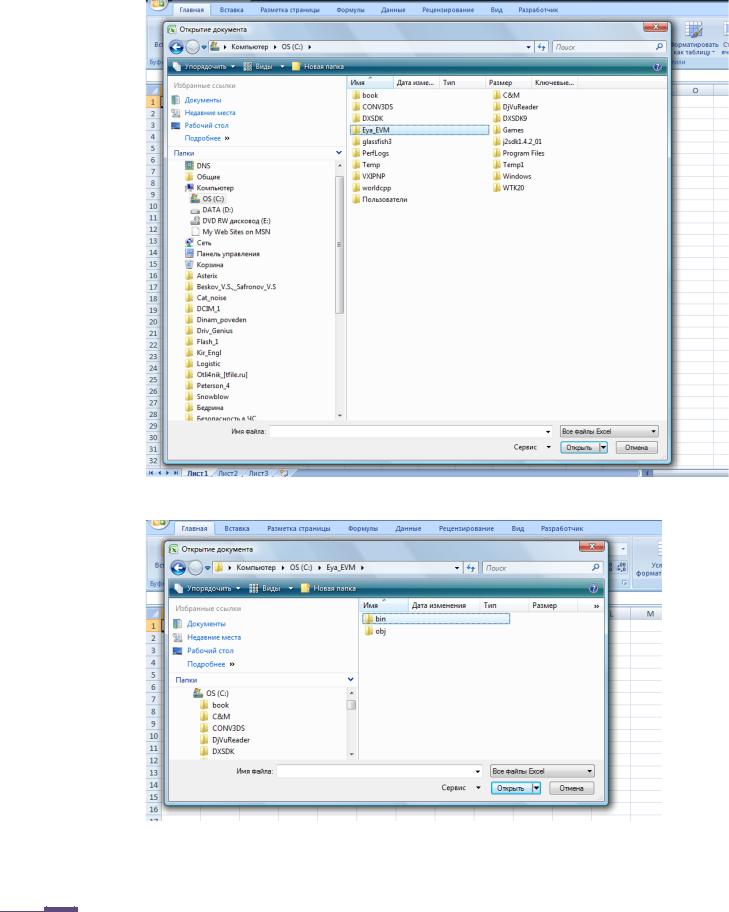
Task: Open Сервис dropdown in Eya_EVM dialog
Action: coord(478,788)
